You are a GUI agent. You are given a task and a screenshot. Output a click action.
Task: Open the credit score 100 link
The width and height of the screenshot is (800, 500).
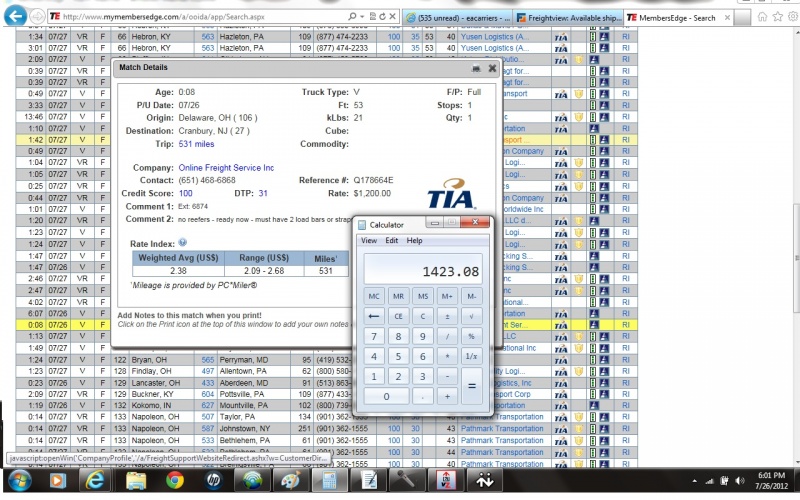(186, 193)
